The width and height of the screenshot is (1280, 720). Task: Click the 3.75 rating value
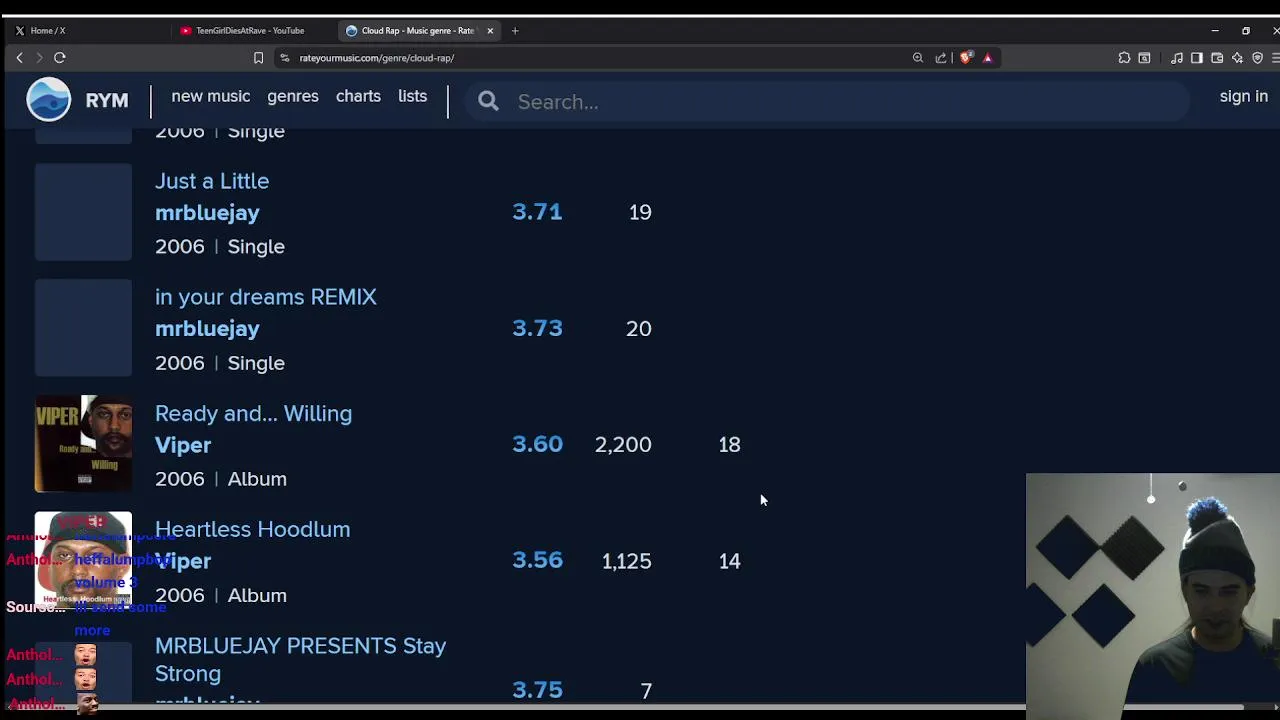pos(537,690)
